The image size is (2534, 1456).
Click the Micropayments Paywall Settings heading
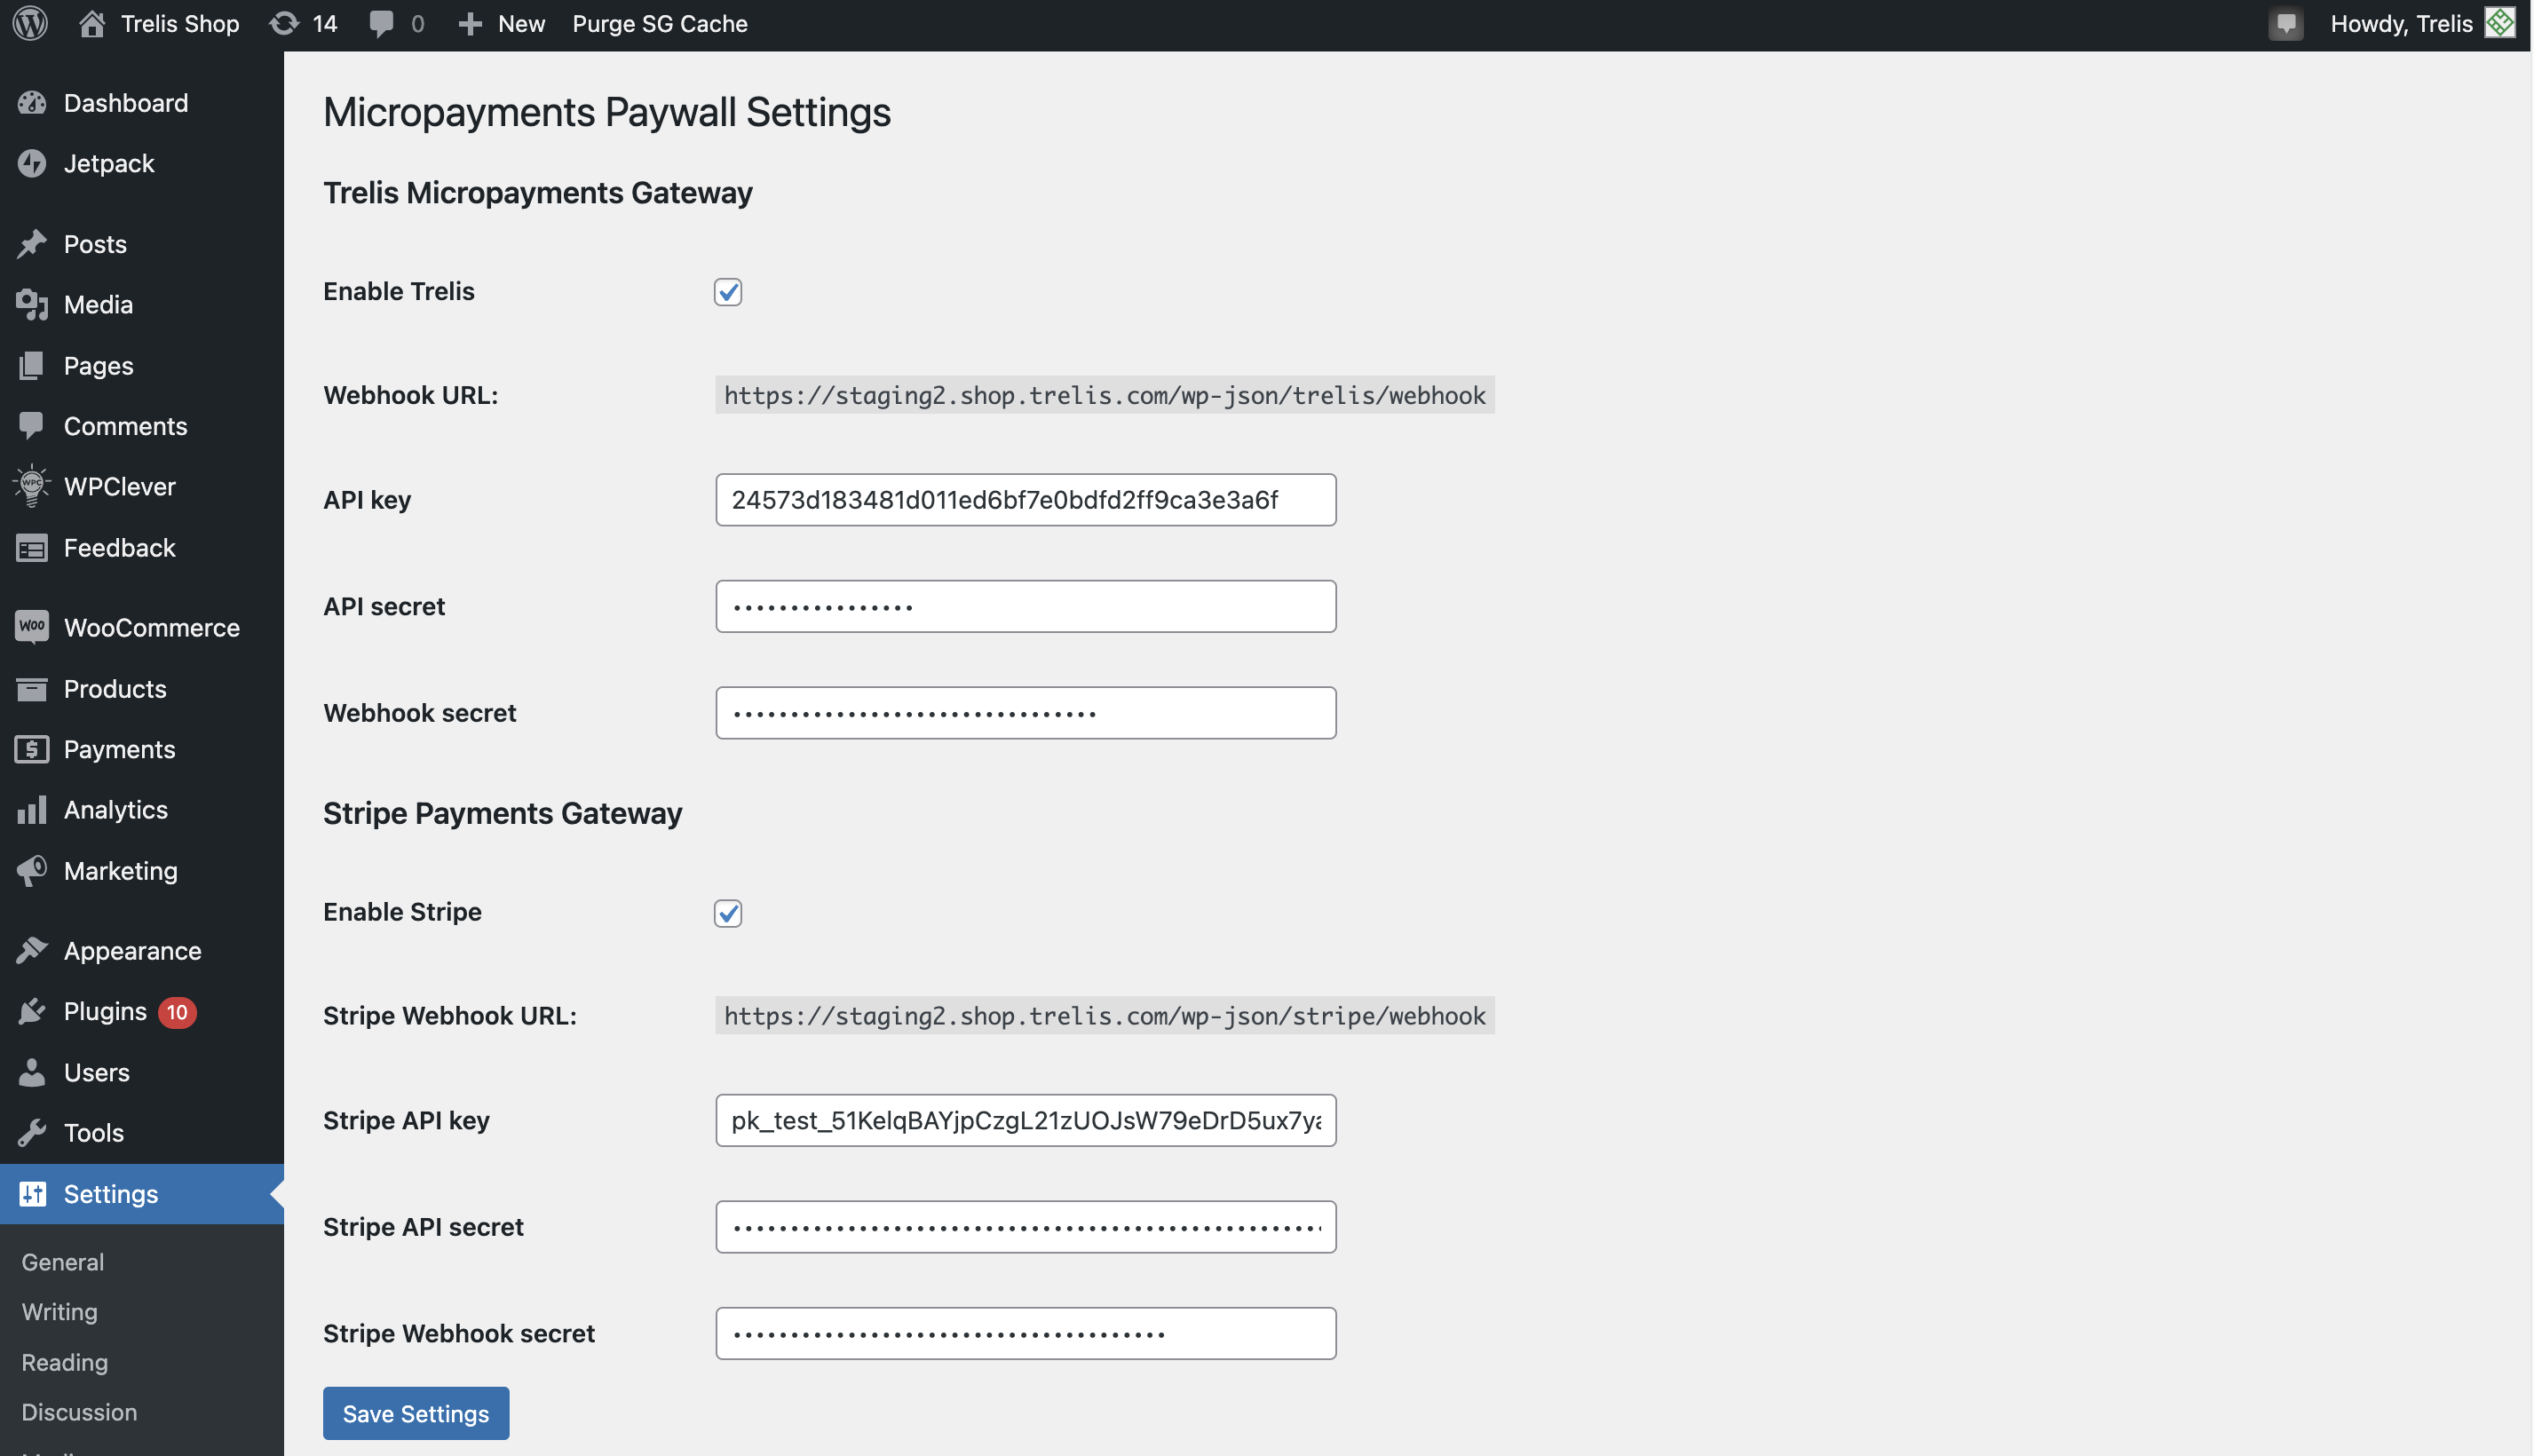coord(607,112)
